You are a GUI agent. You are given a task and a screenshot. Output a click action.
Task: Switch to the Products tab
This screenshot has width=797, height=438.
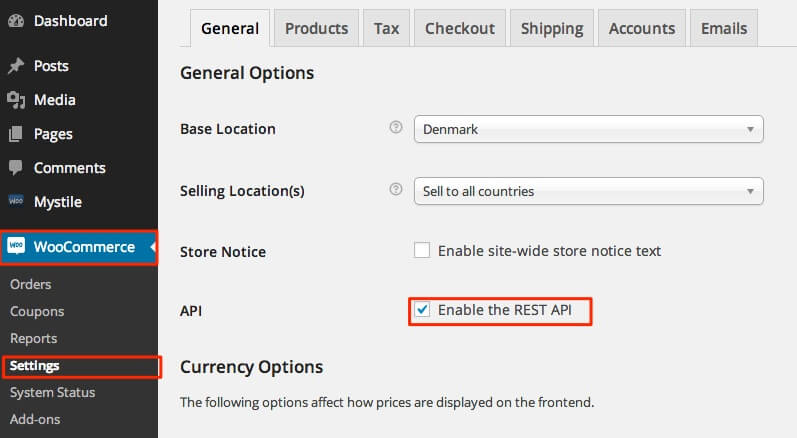(x=316, y=28)
